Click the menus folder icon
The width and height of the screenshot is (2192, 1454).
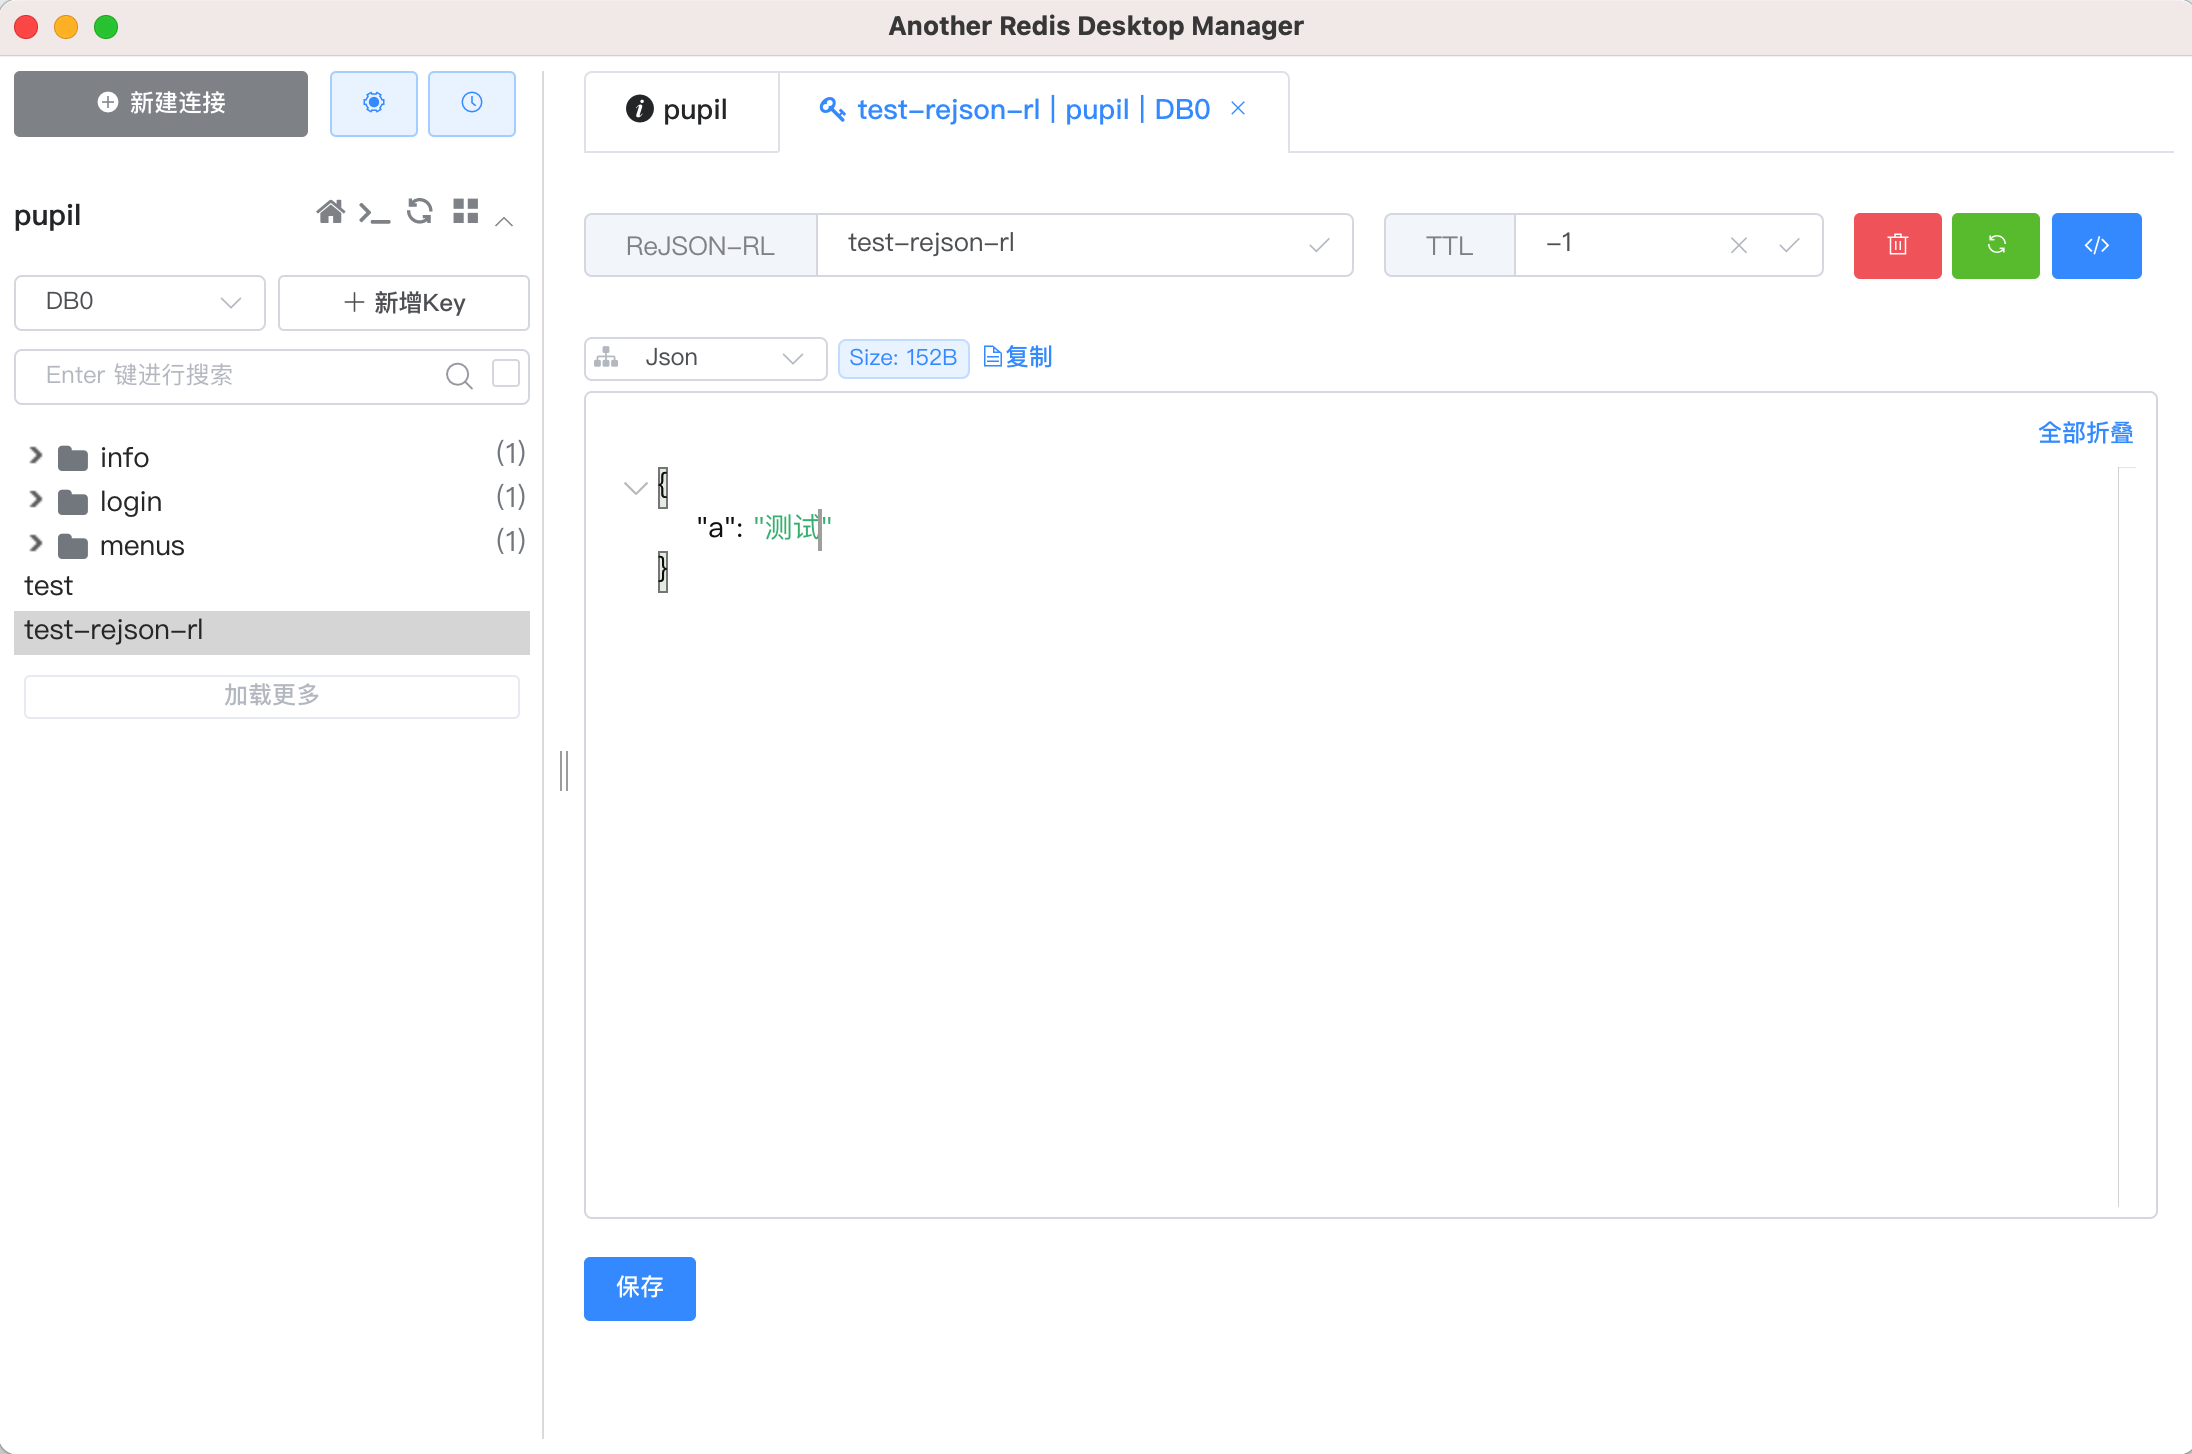click(x=73, y=546)
